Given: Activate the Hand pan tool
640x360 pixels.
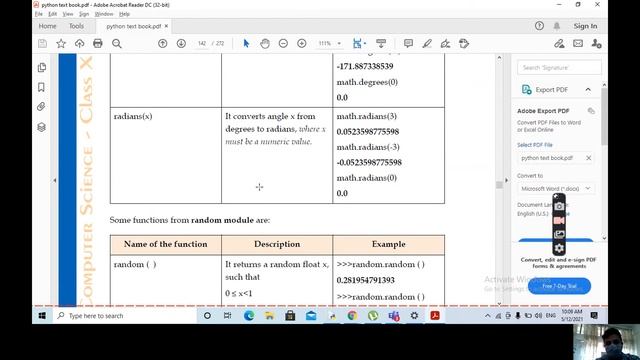Looking at the screenshot, I should click(x=265, y=43).
